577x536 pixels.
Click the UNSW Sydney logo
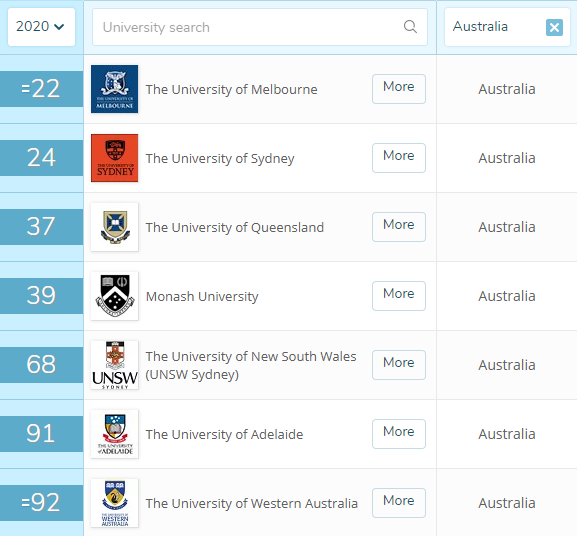[x=114, y=365]
